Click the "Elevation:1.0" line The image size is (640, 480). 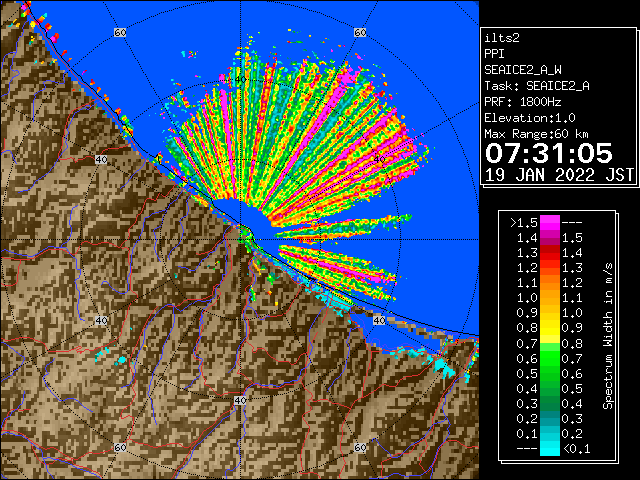[x=530, y=118]
